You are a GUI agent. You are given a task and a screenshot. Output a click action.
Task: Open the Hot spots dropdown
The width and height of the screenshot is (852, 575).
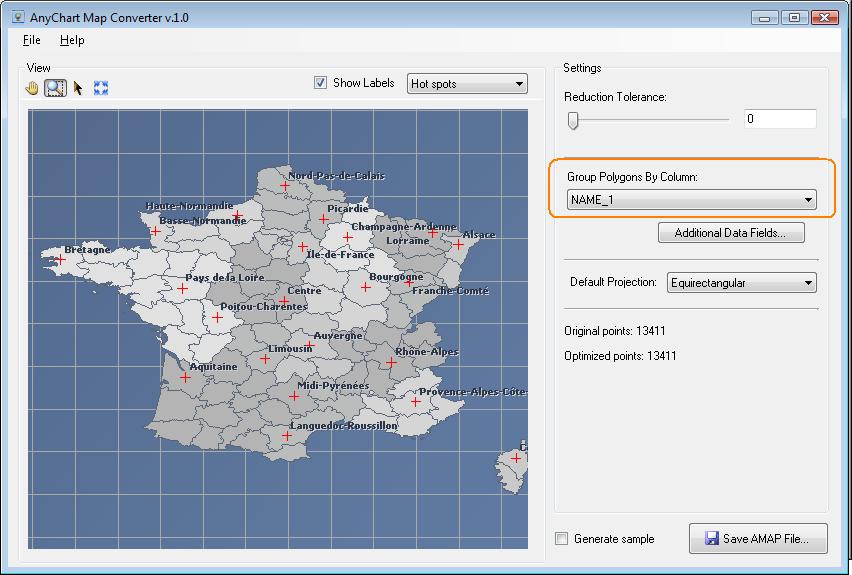[467, 84]
